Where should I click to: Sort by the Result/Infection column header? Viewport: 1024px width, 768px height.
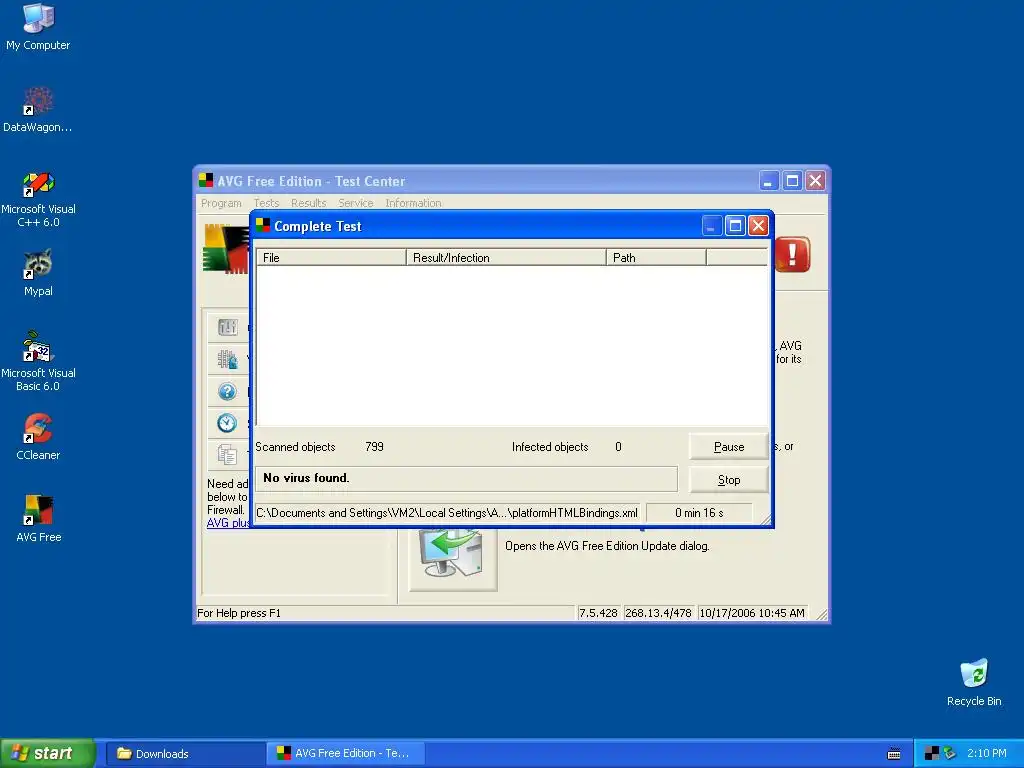[506, 257]
